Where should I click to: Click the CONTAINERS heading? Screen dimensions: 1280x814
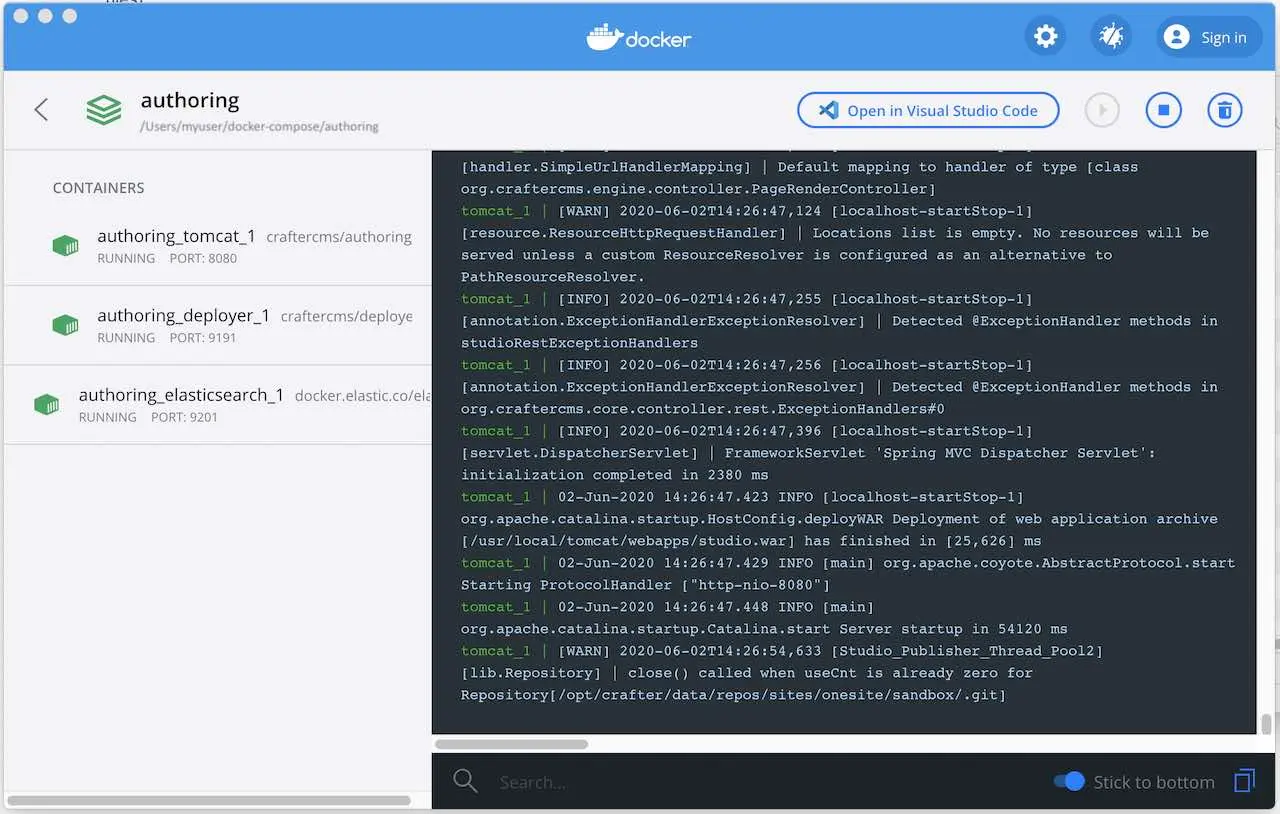click(98, 188)
